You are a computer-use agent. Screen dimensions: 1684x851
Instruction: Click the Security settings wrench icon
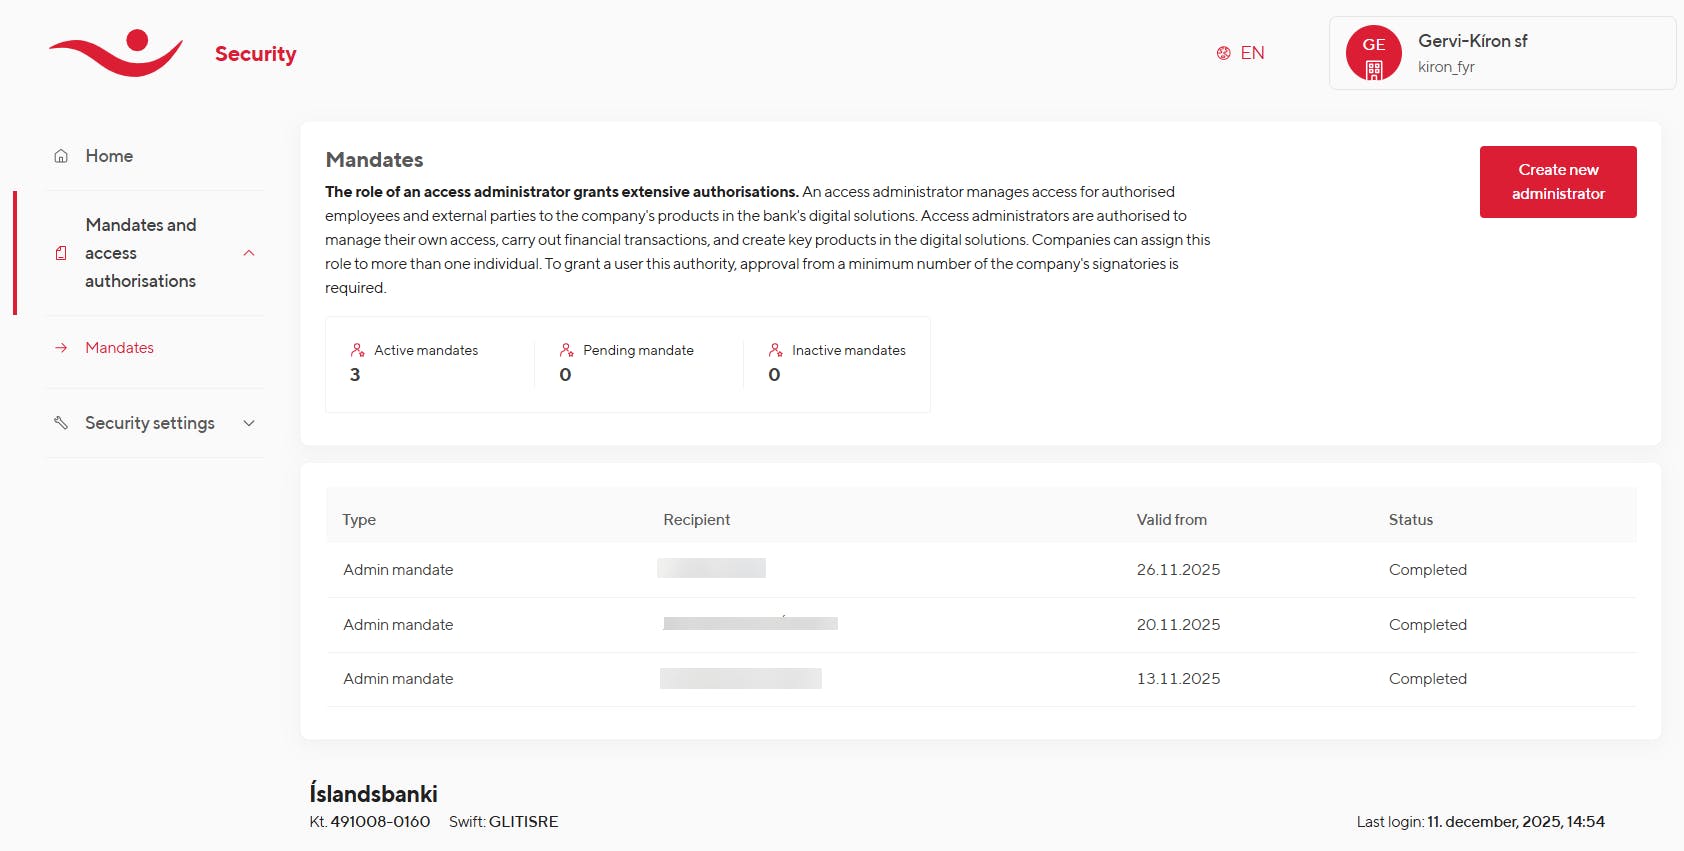pos(61,423)
